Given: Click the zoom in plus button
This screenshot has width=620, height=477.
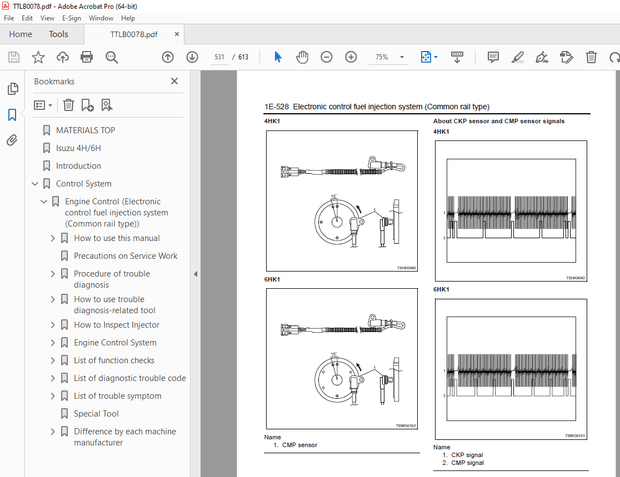Looking at the screenshot, I should pyautogui.click(x=351, y=57).
